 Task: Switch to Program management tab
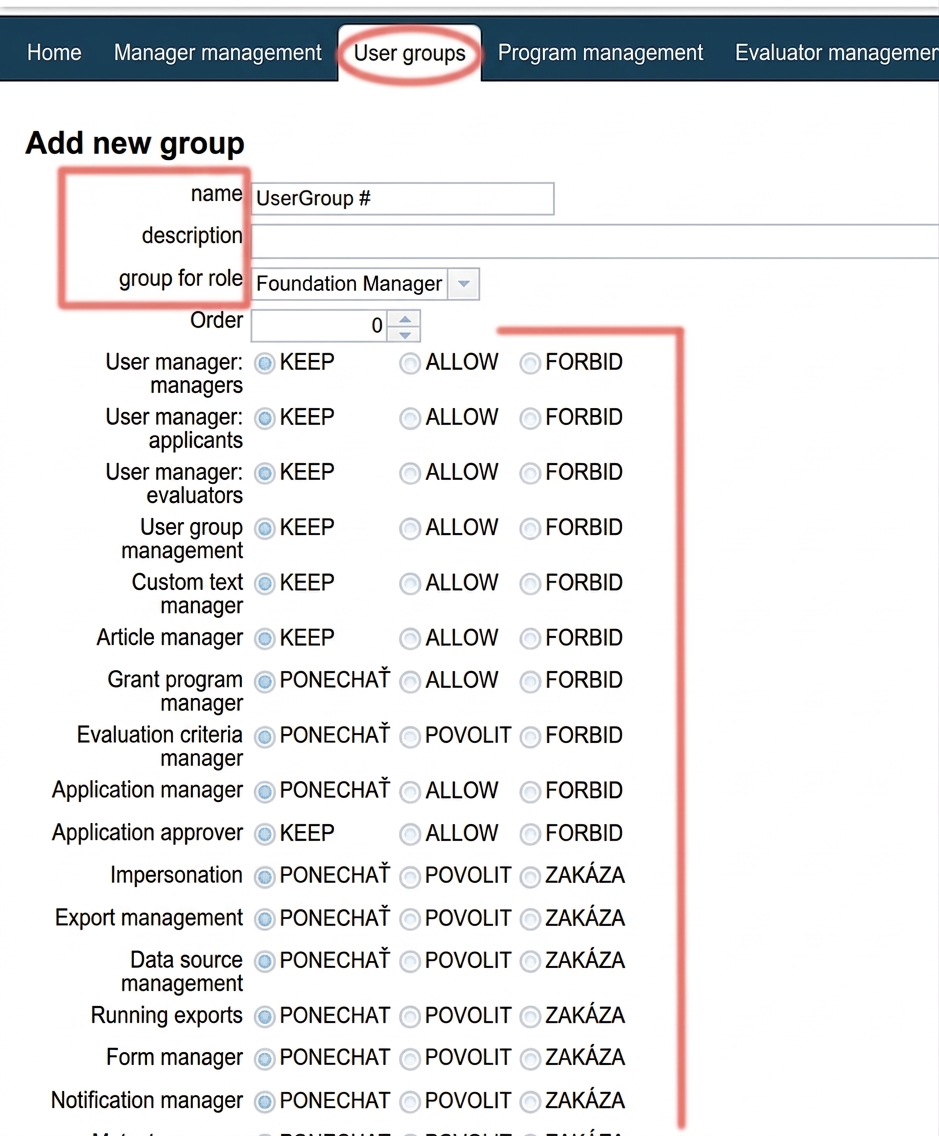pos(600,52)
